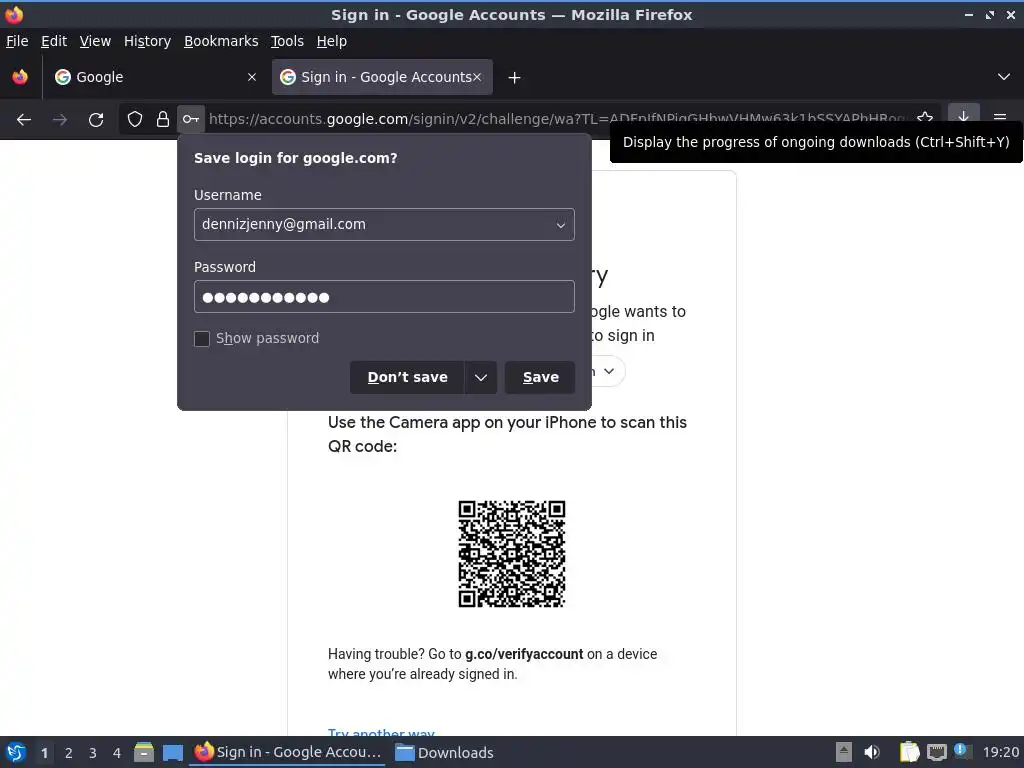
Task: Click the back navigation arrow
Action: (x=24, y=120)
